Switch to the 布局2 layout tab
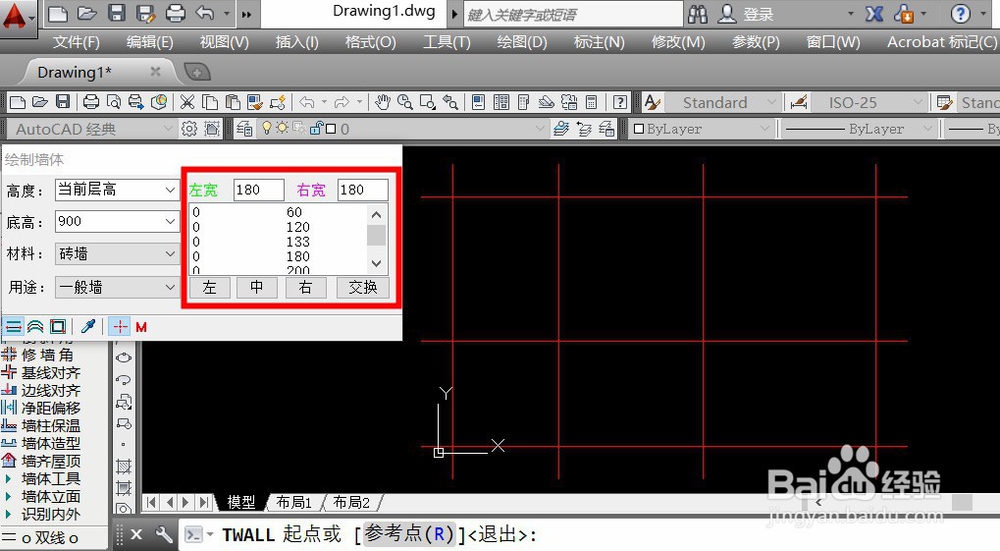This screenshot has width=1000, height=551. pos(351,503)
